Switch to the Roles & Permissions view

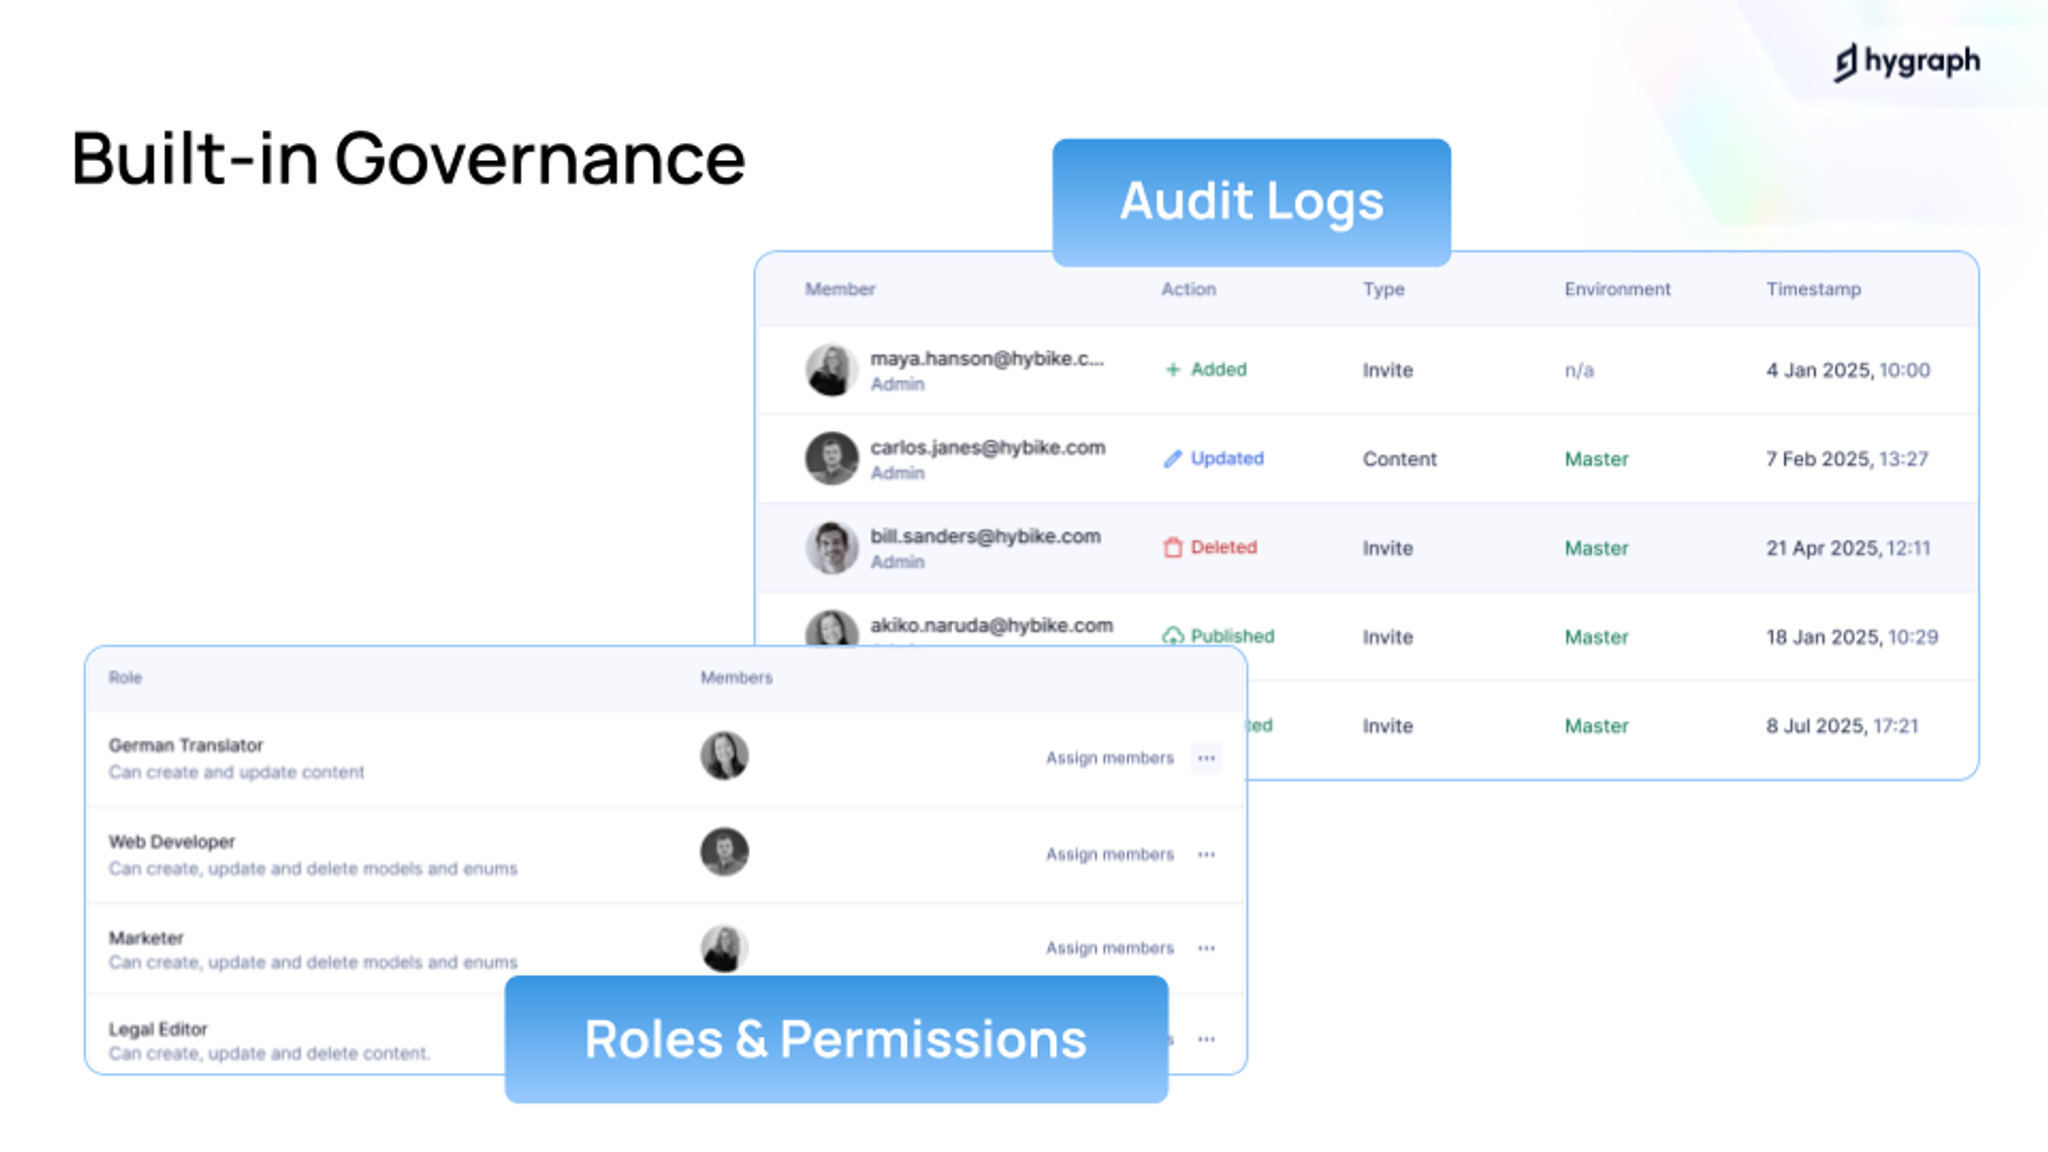point(836,1039)
